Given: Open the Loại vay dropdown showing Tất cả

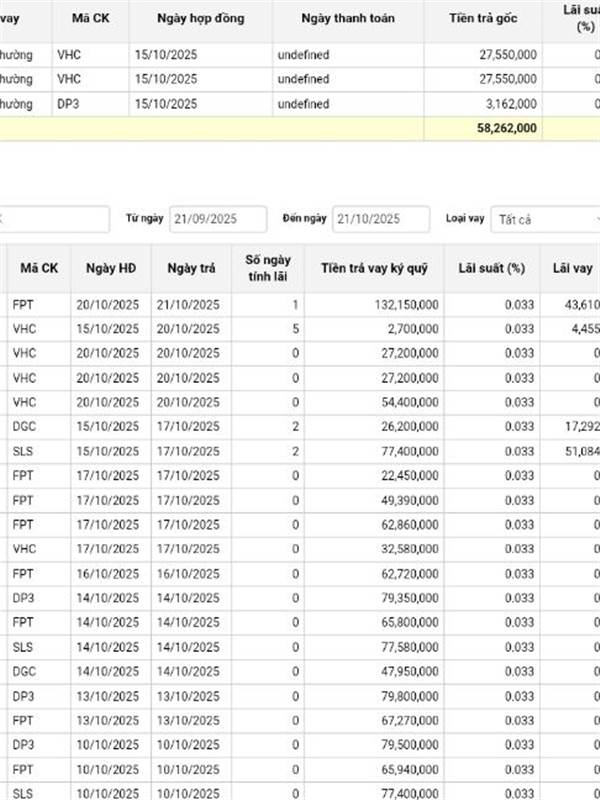Looking at the screenshot, I should [545, 219].
